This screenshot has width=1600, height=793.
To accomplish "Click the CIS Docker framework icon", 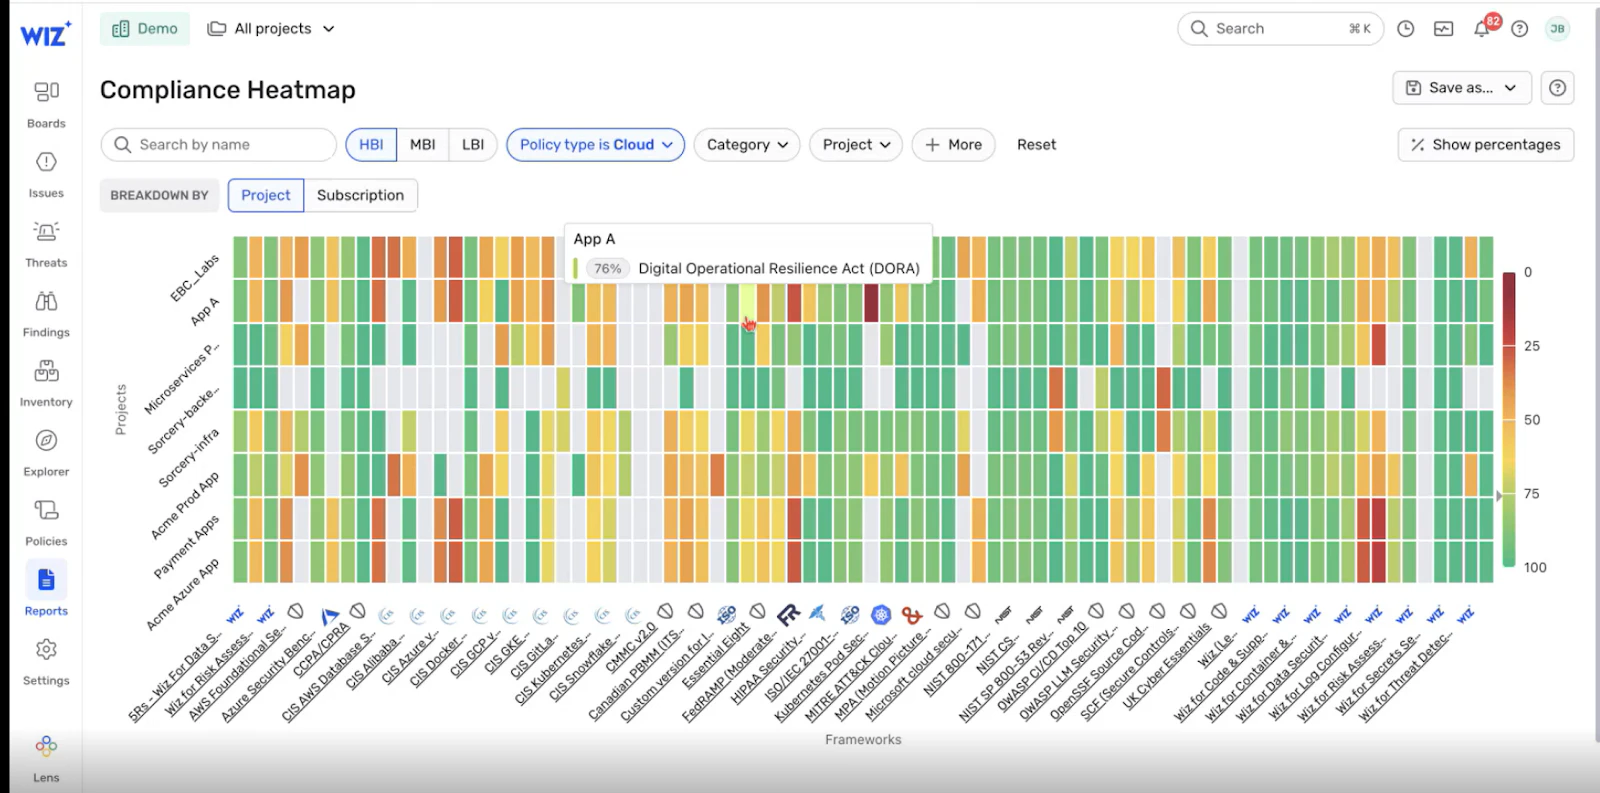I will tap(480, 615).
